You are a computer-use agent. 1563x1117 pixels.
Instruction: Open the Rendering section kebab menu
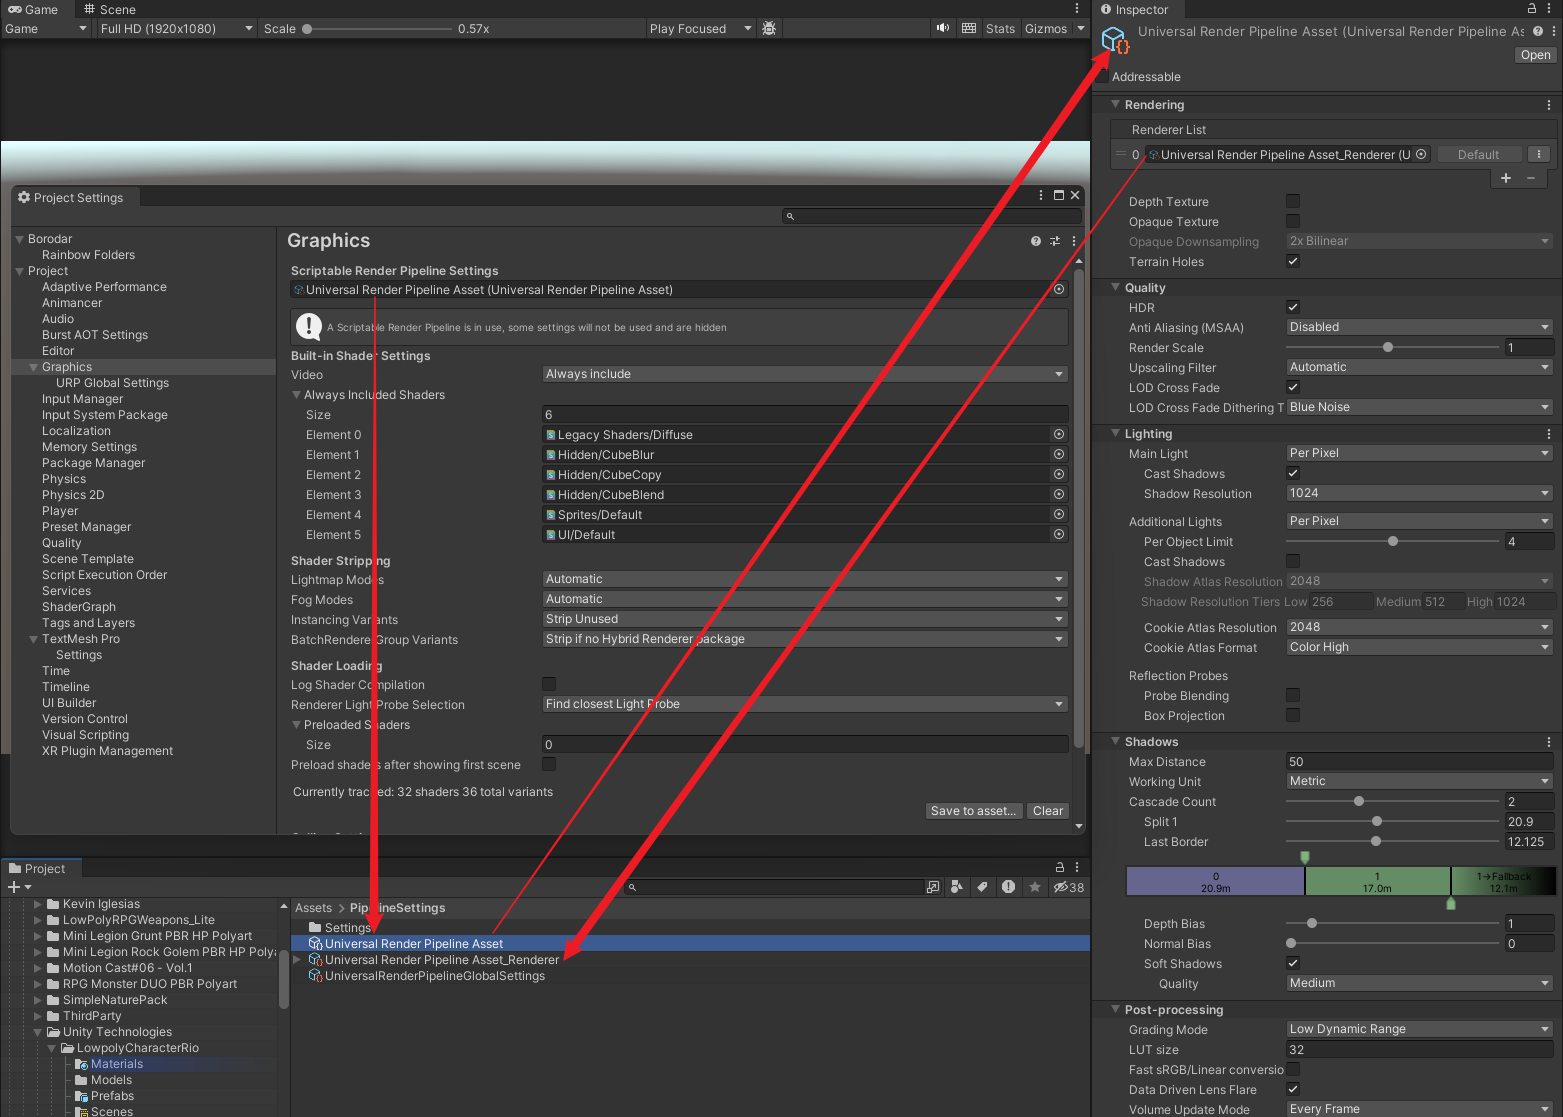(1549, 105)
